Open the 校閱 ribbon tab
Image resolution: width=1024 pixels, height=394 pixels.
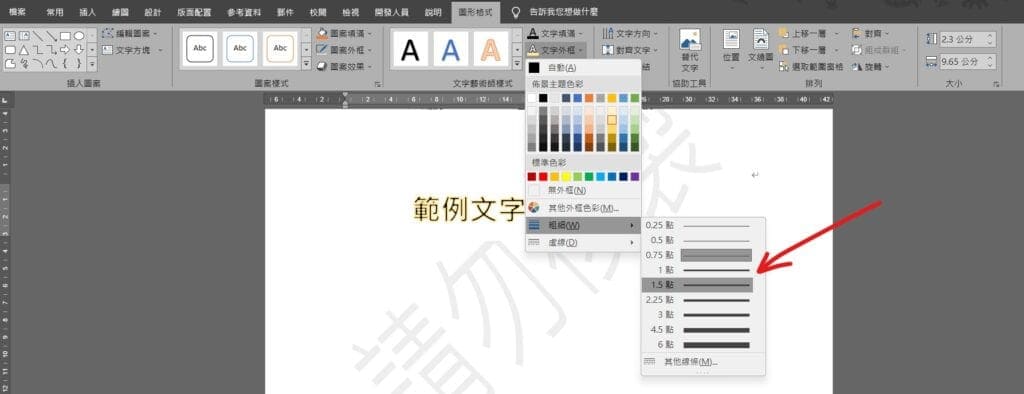coord(318,12)
